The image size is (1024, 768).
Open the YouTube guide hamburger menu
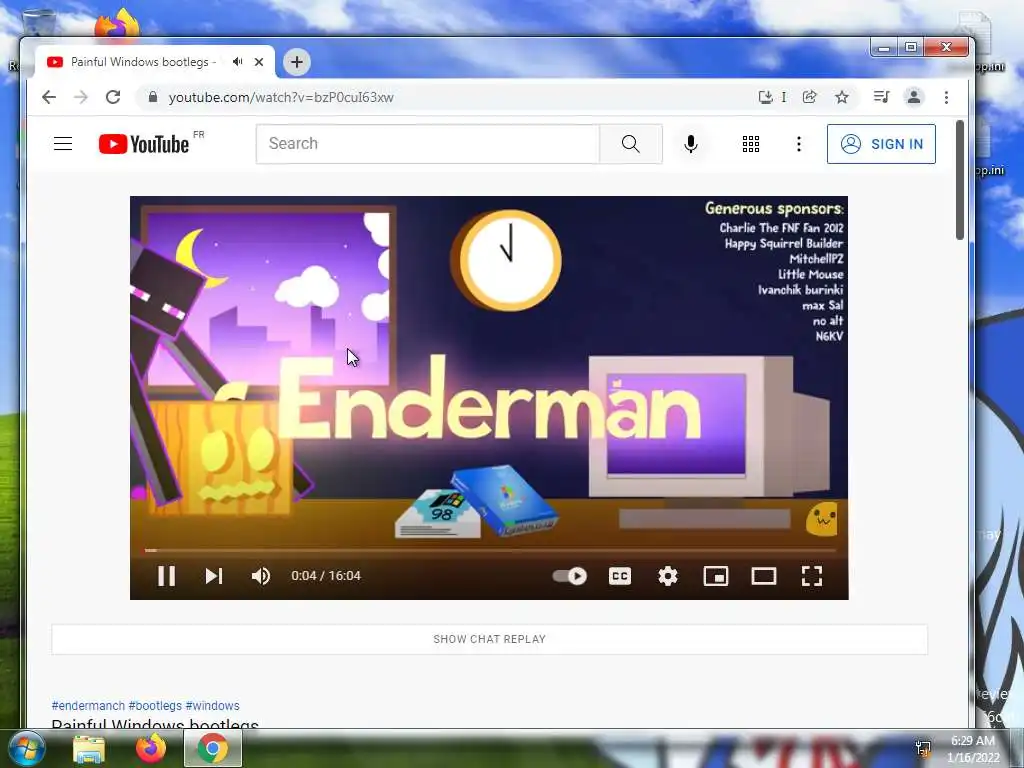coord(63,144)
